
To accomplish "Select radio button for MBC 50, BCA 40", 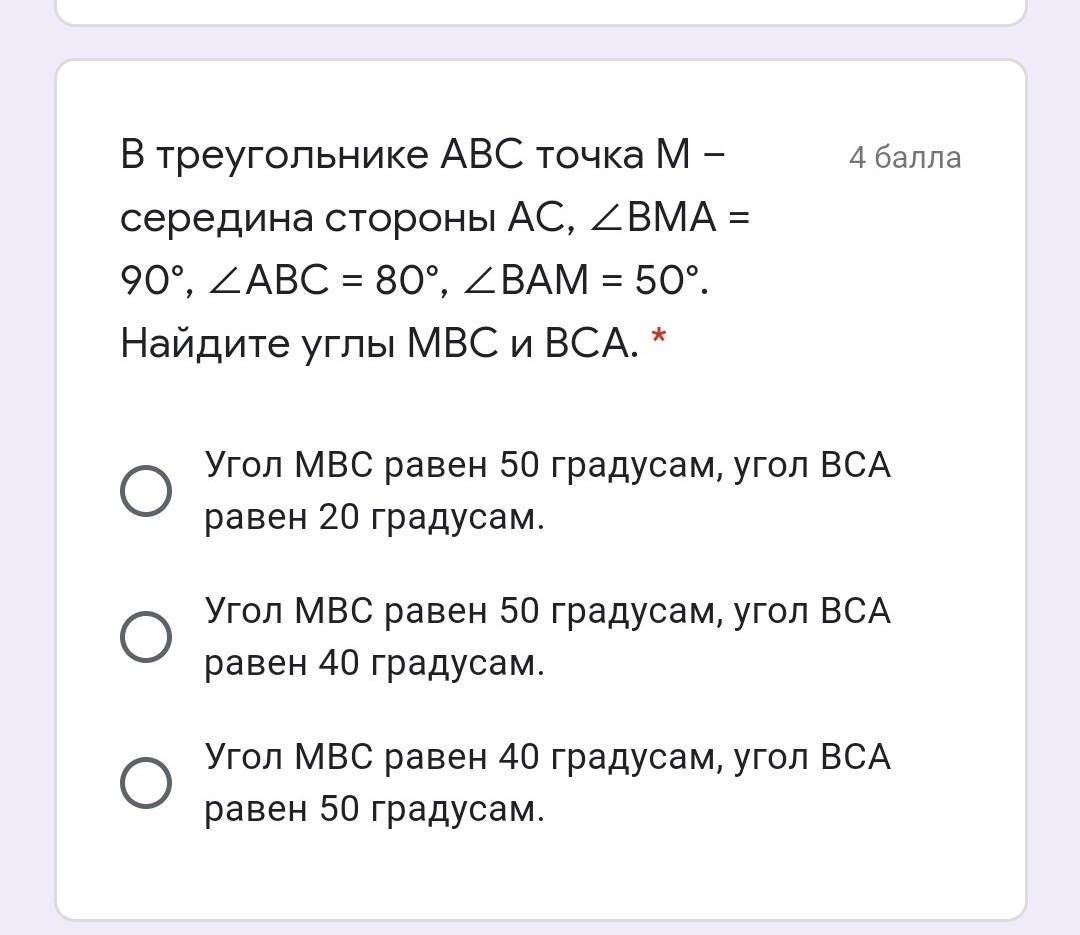I will click(x=145, y=637).
